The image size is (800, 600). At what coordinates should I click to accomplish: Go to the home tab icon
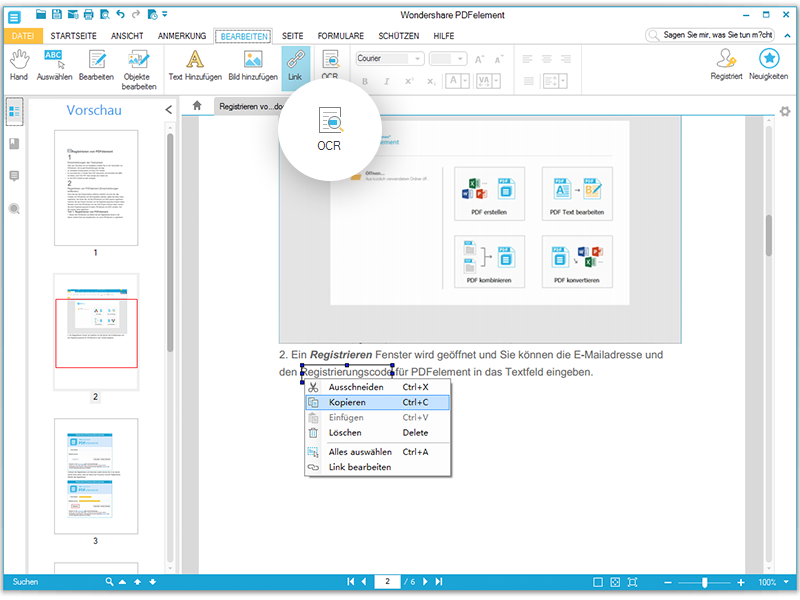point(197,105)
